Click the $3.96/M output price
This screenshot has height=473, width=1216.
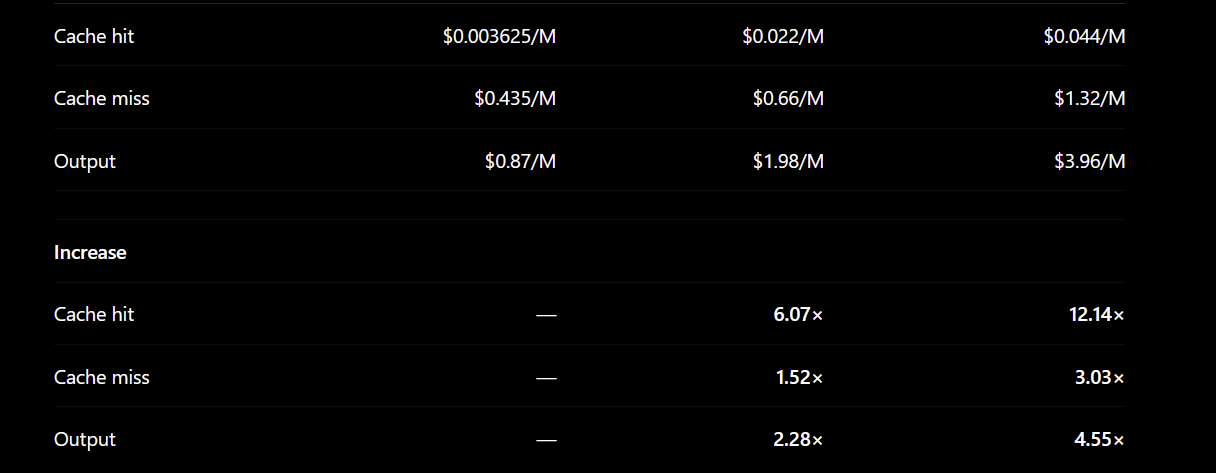pos(1089,161)
